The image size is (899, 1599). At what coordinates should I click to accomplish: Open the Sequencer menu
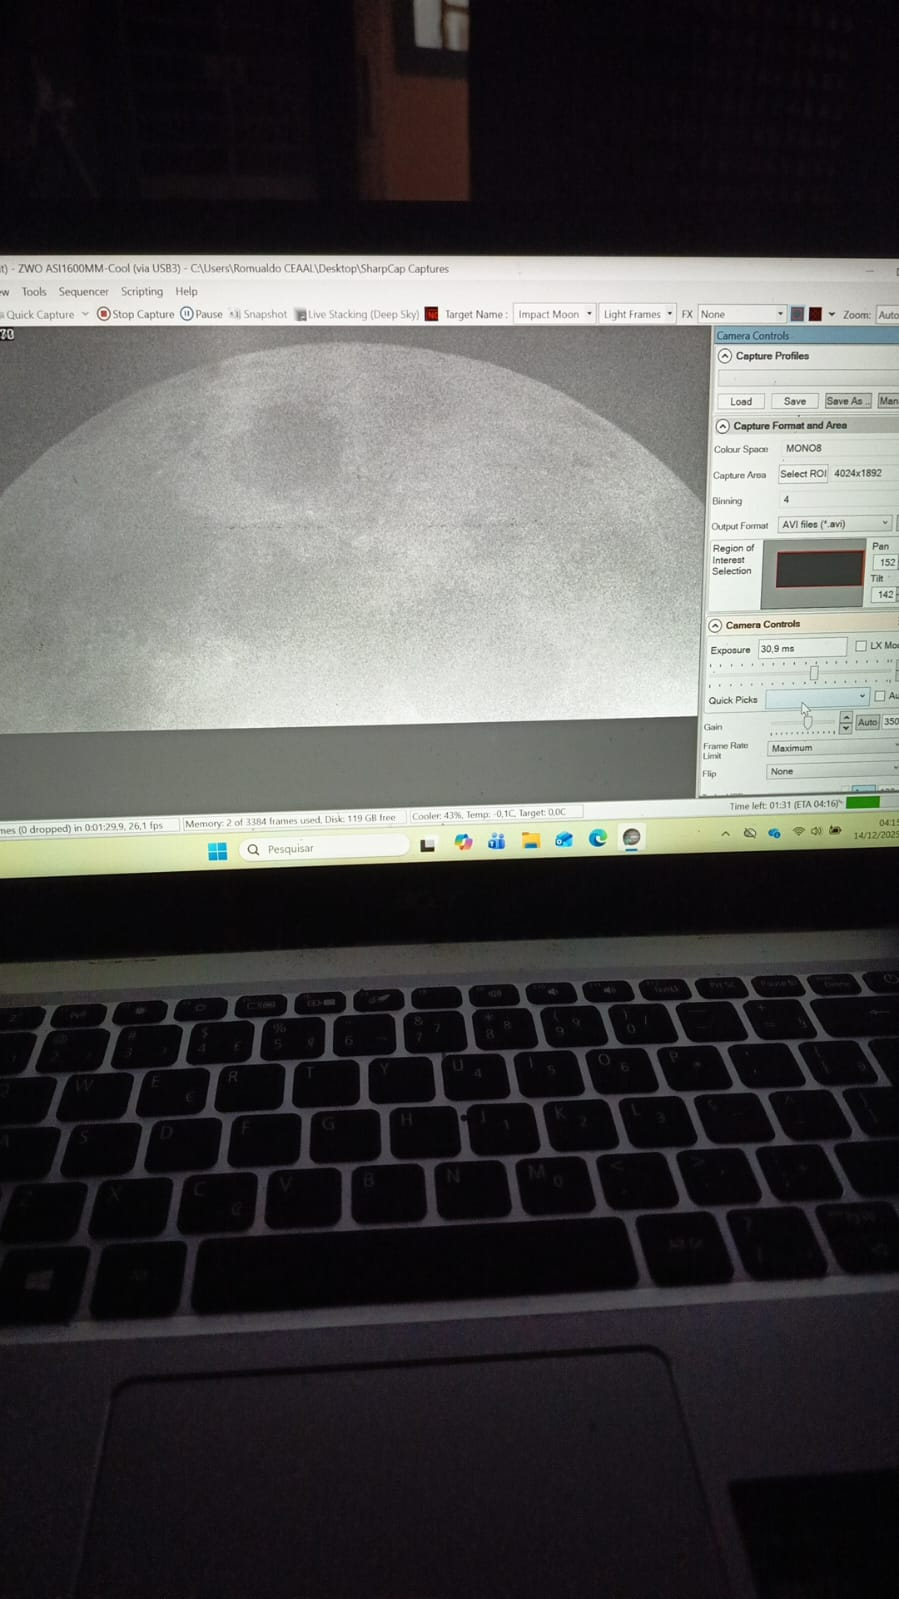pyautogui.click(x=83, y=292)
